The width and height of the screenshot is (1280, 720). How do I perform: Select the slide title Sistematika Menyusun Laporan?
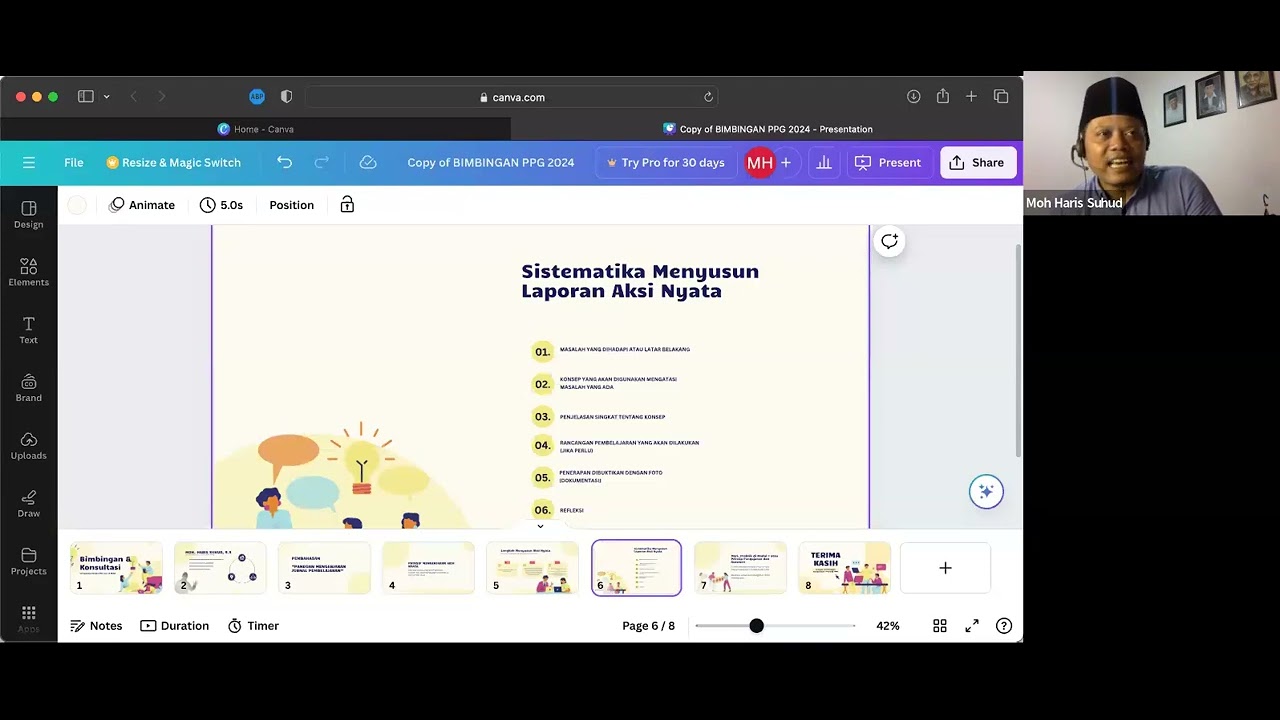640,281
